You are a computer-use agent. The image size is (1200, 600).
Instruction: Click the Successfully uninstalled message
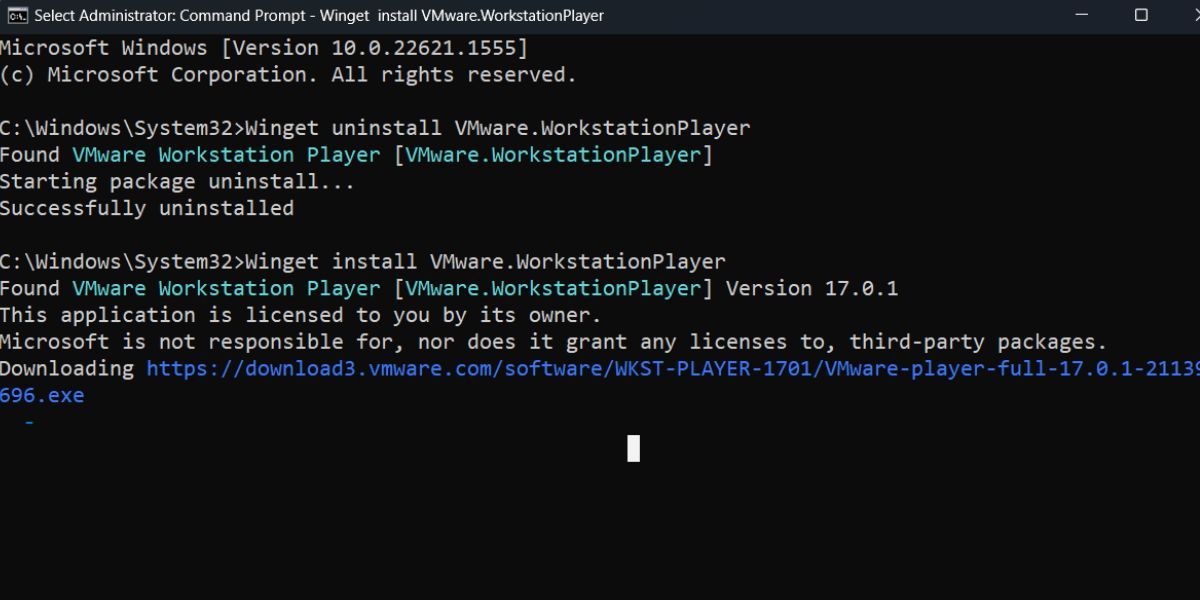pyautogui.click(x=146, y=207)
